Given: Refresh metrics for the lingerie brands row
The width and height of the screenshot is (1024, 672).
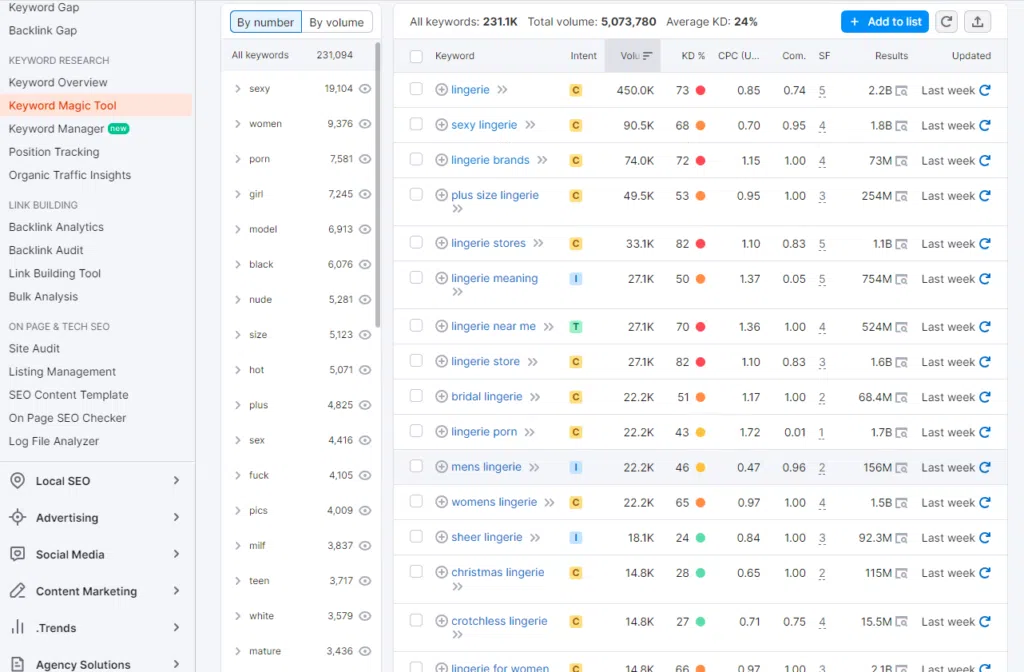Looking at the screenshot, I should pos(985,160).
